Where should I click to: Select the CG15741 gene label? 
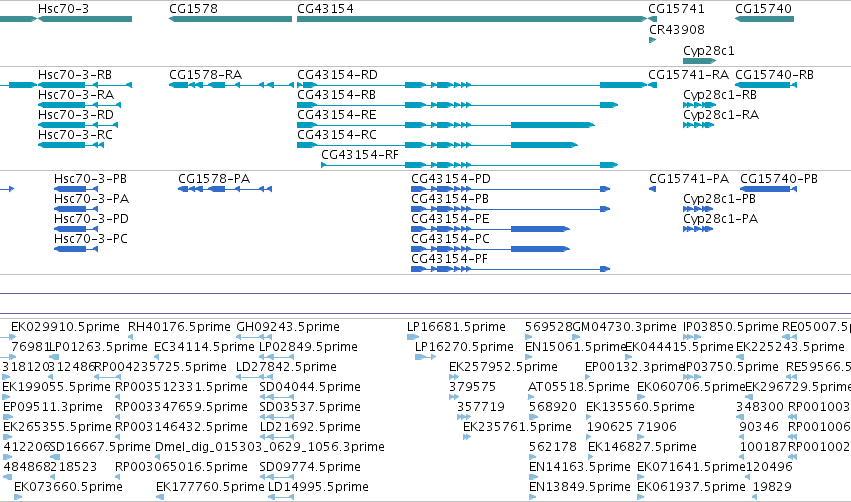point(676,9)
